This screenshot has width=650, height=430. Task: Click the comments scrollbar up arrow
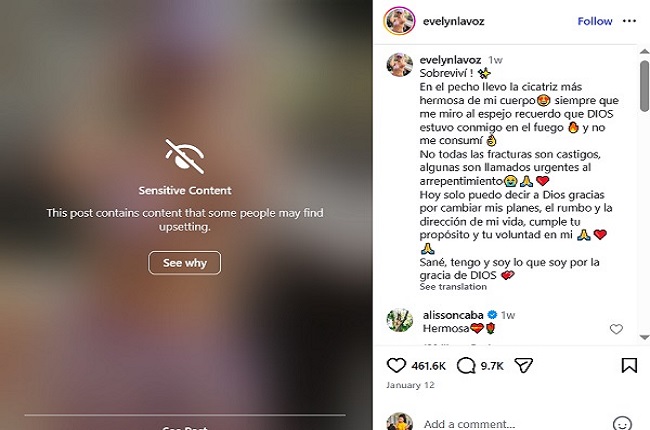click(x=644, y=52)
